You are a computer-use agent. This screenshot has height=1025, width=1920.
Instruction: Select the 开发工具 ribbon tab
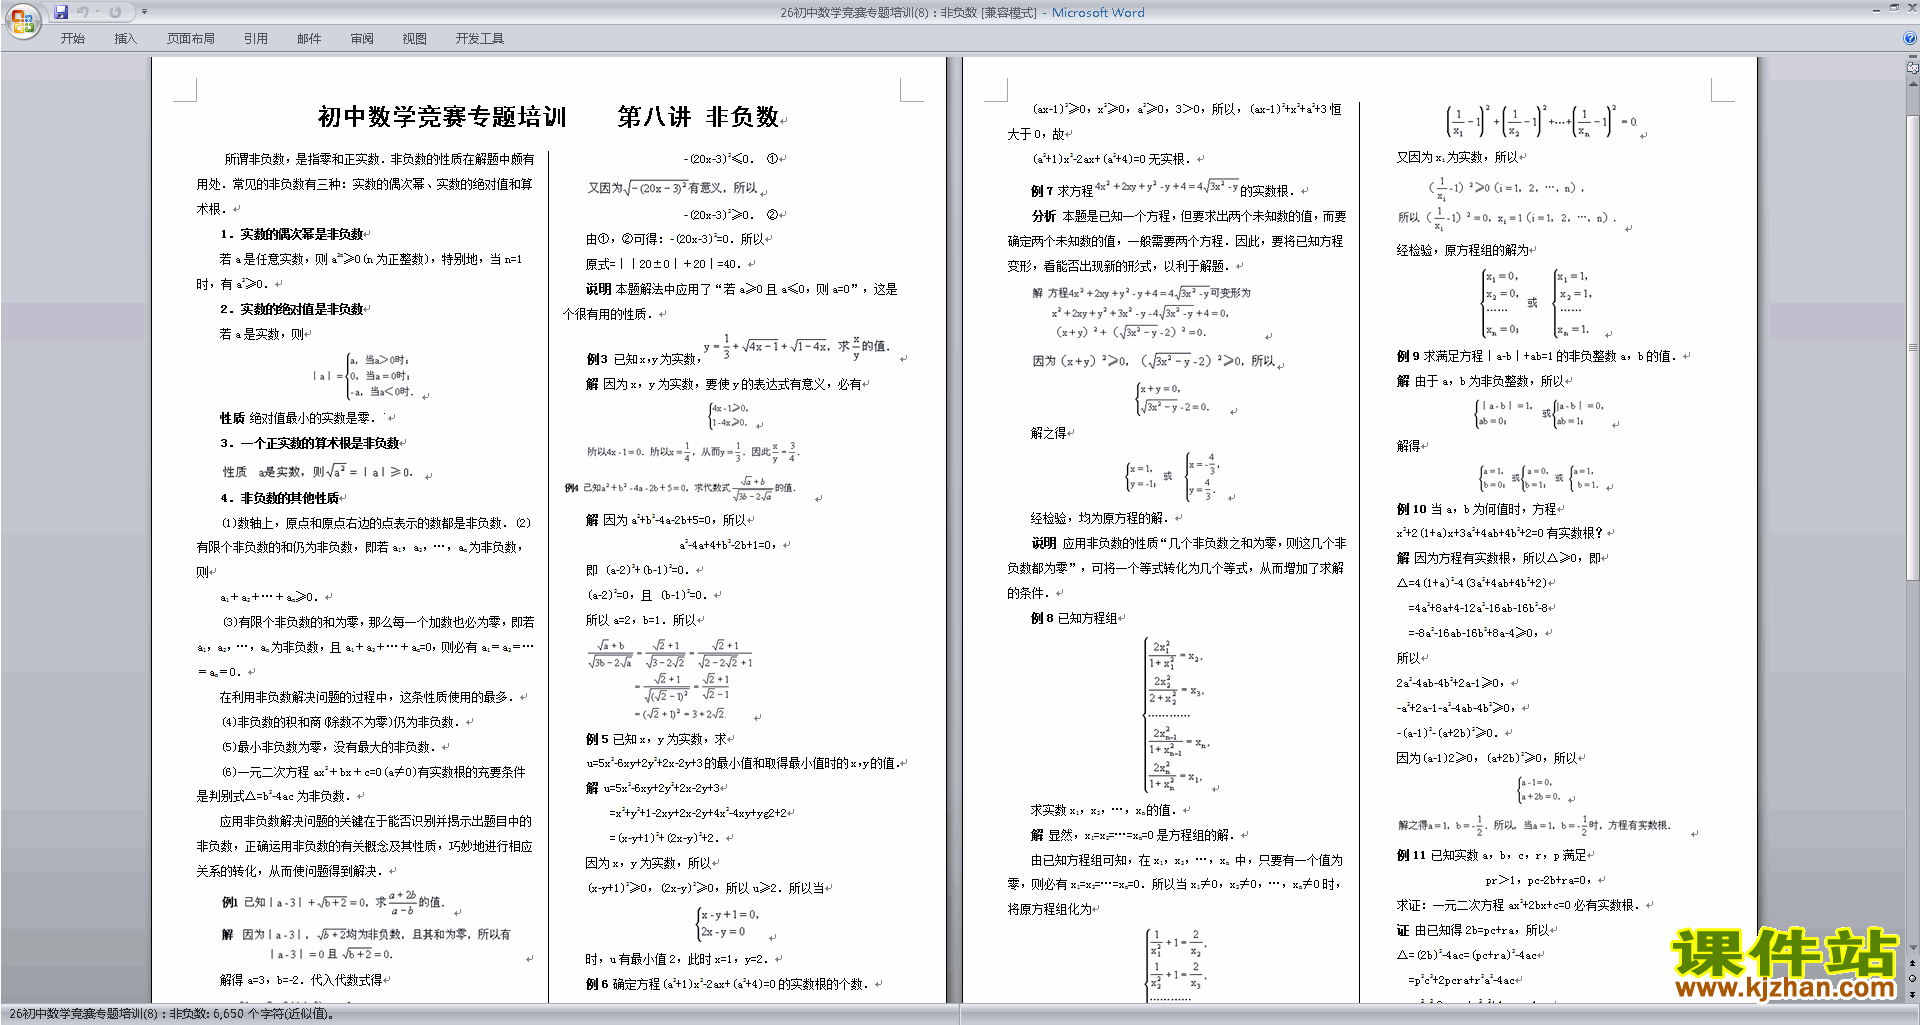479,39
